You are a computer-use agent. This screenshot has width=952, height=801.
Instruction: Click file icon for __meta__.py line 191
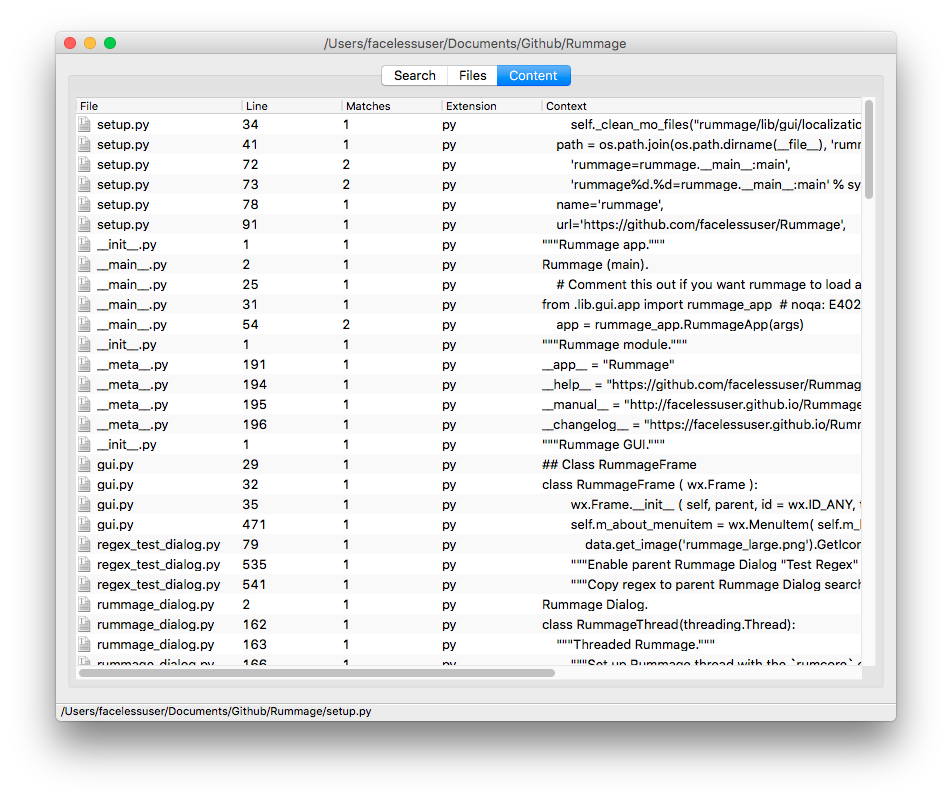tap(84, 365)
